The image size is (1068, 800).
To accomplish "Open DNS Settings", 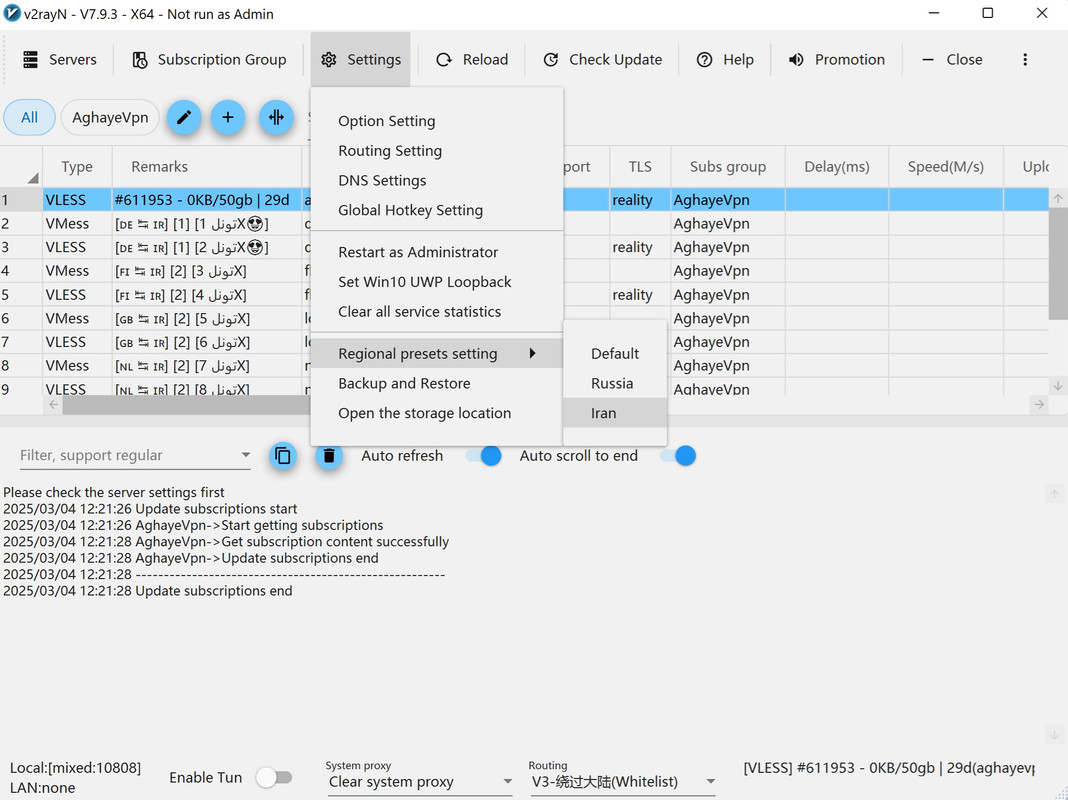I will (437, 180).
